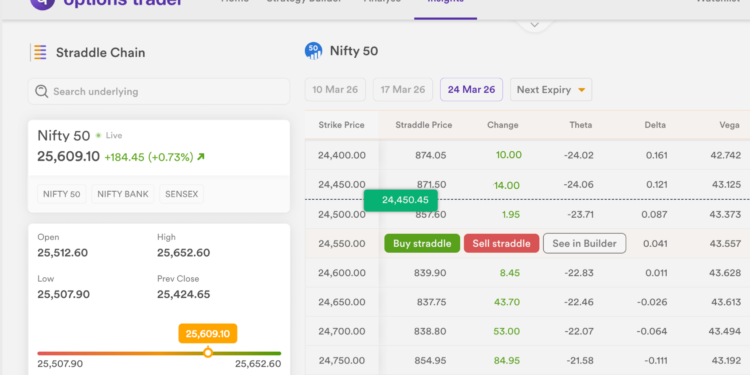Click the search magnifier icon
The width and height of the screenshot is (750, 375).
point(42,91)
